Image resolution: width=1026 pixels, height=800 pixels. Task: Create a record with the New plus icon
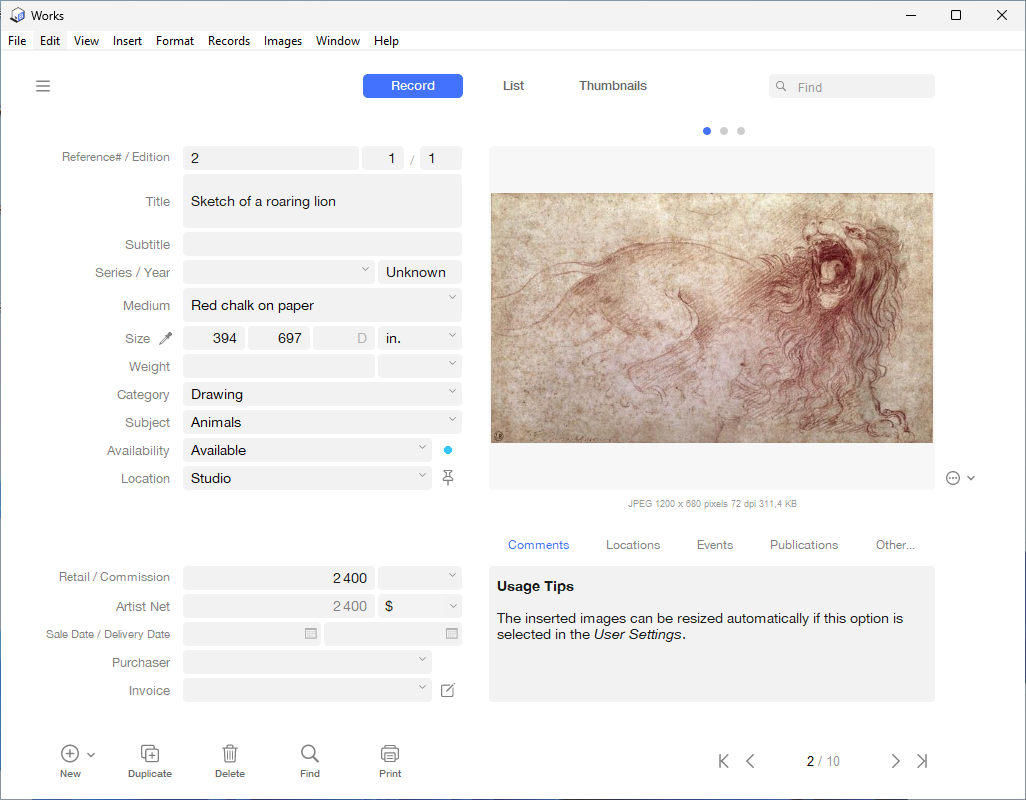68,754
